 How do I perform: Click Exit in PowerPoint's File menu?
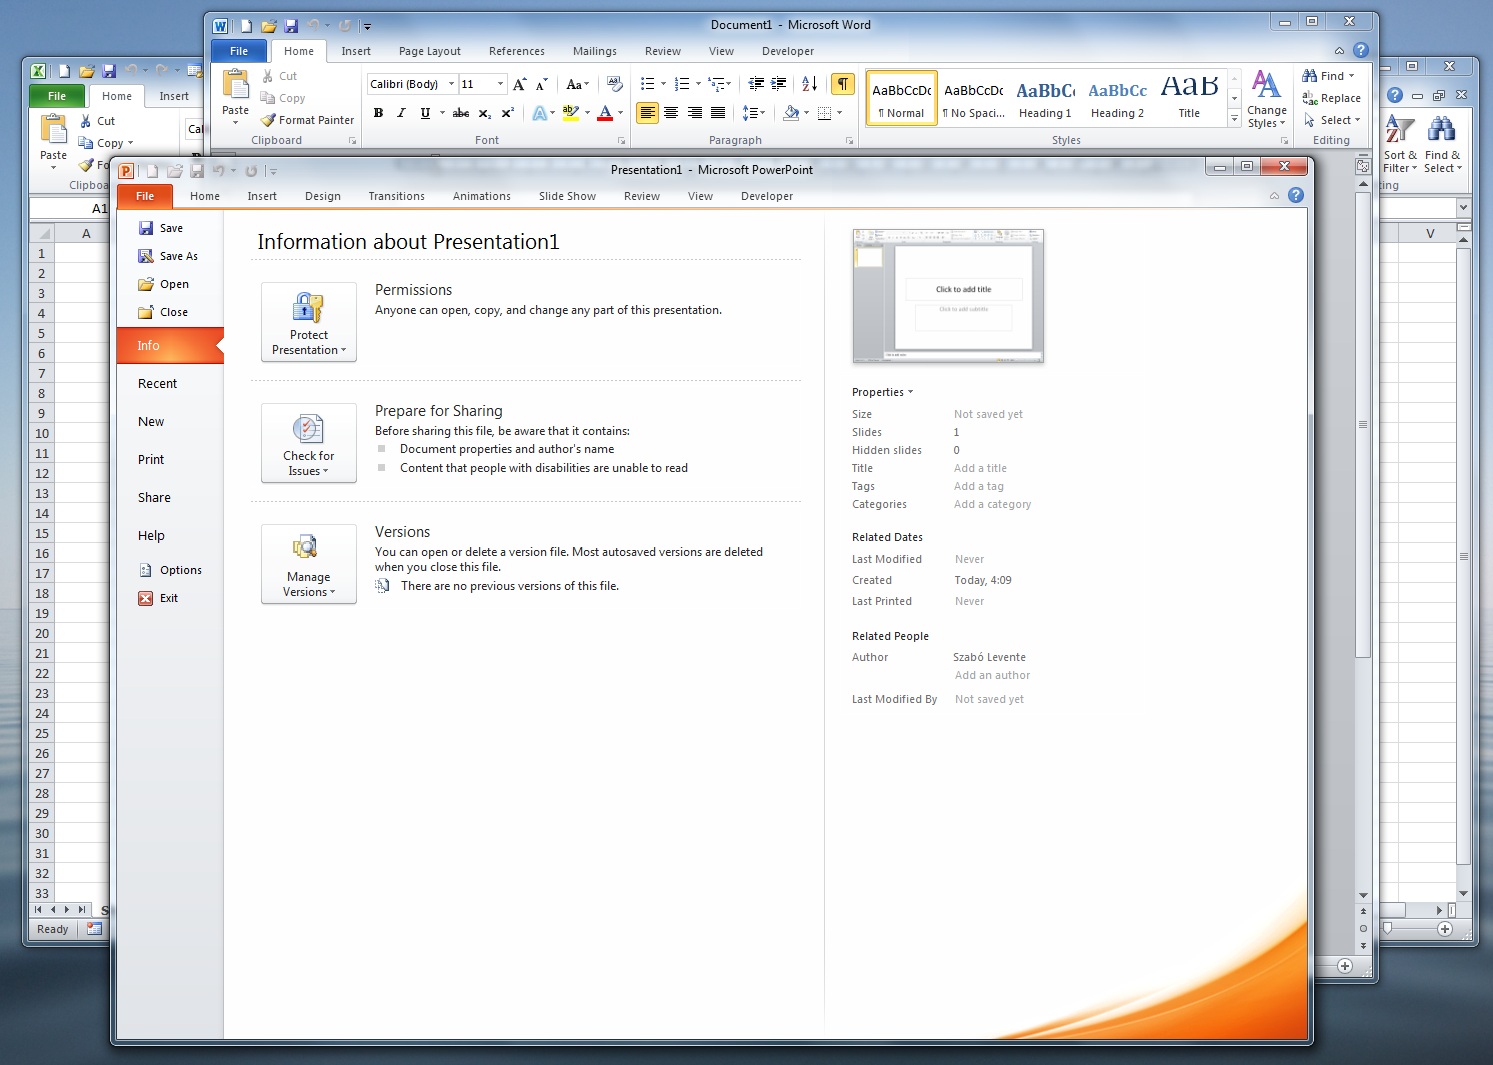tap(158, 598)
